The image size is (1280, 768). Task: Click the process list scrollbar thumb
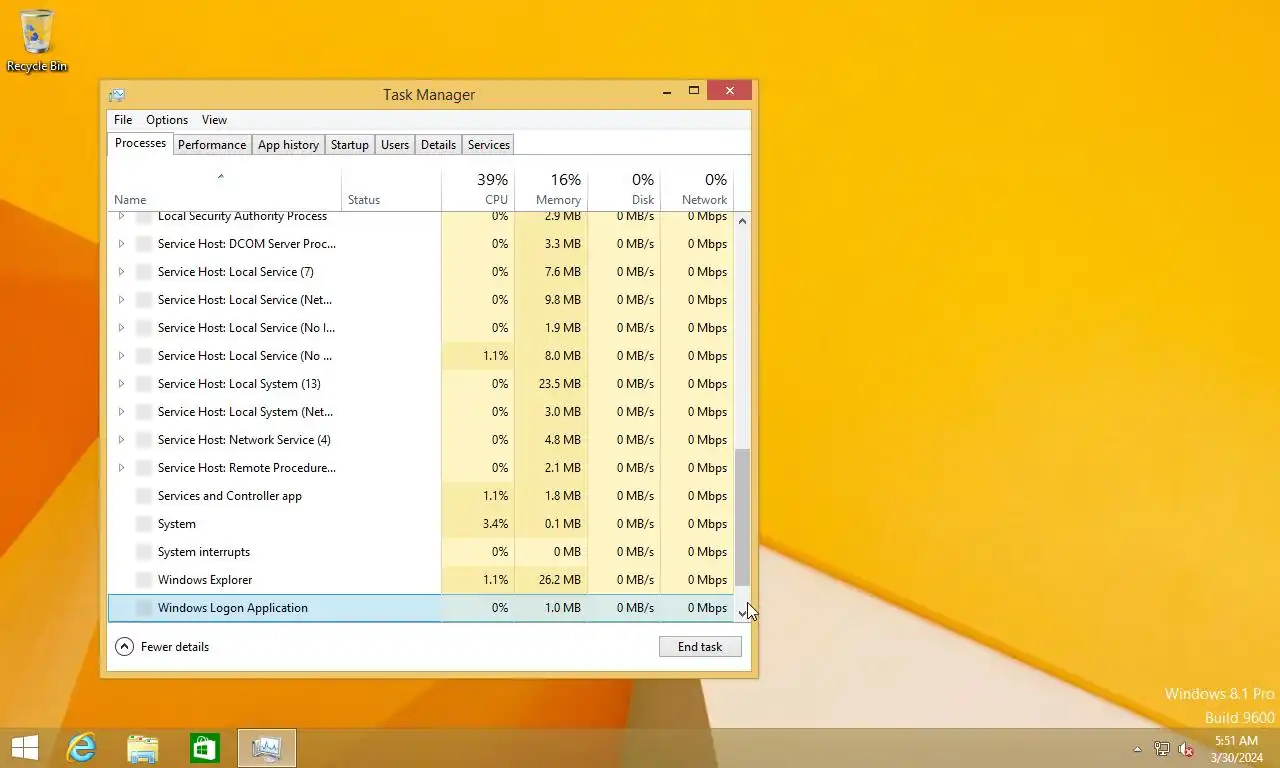[742, 518]
